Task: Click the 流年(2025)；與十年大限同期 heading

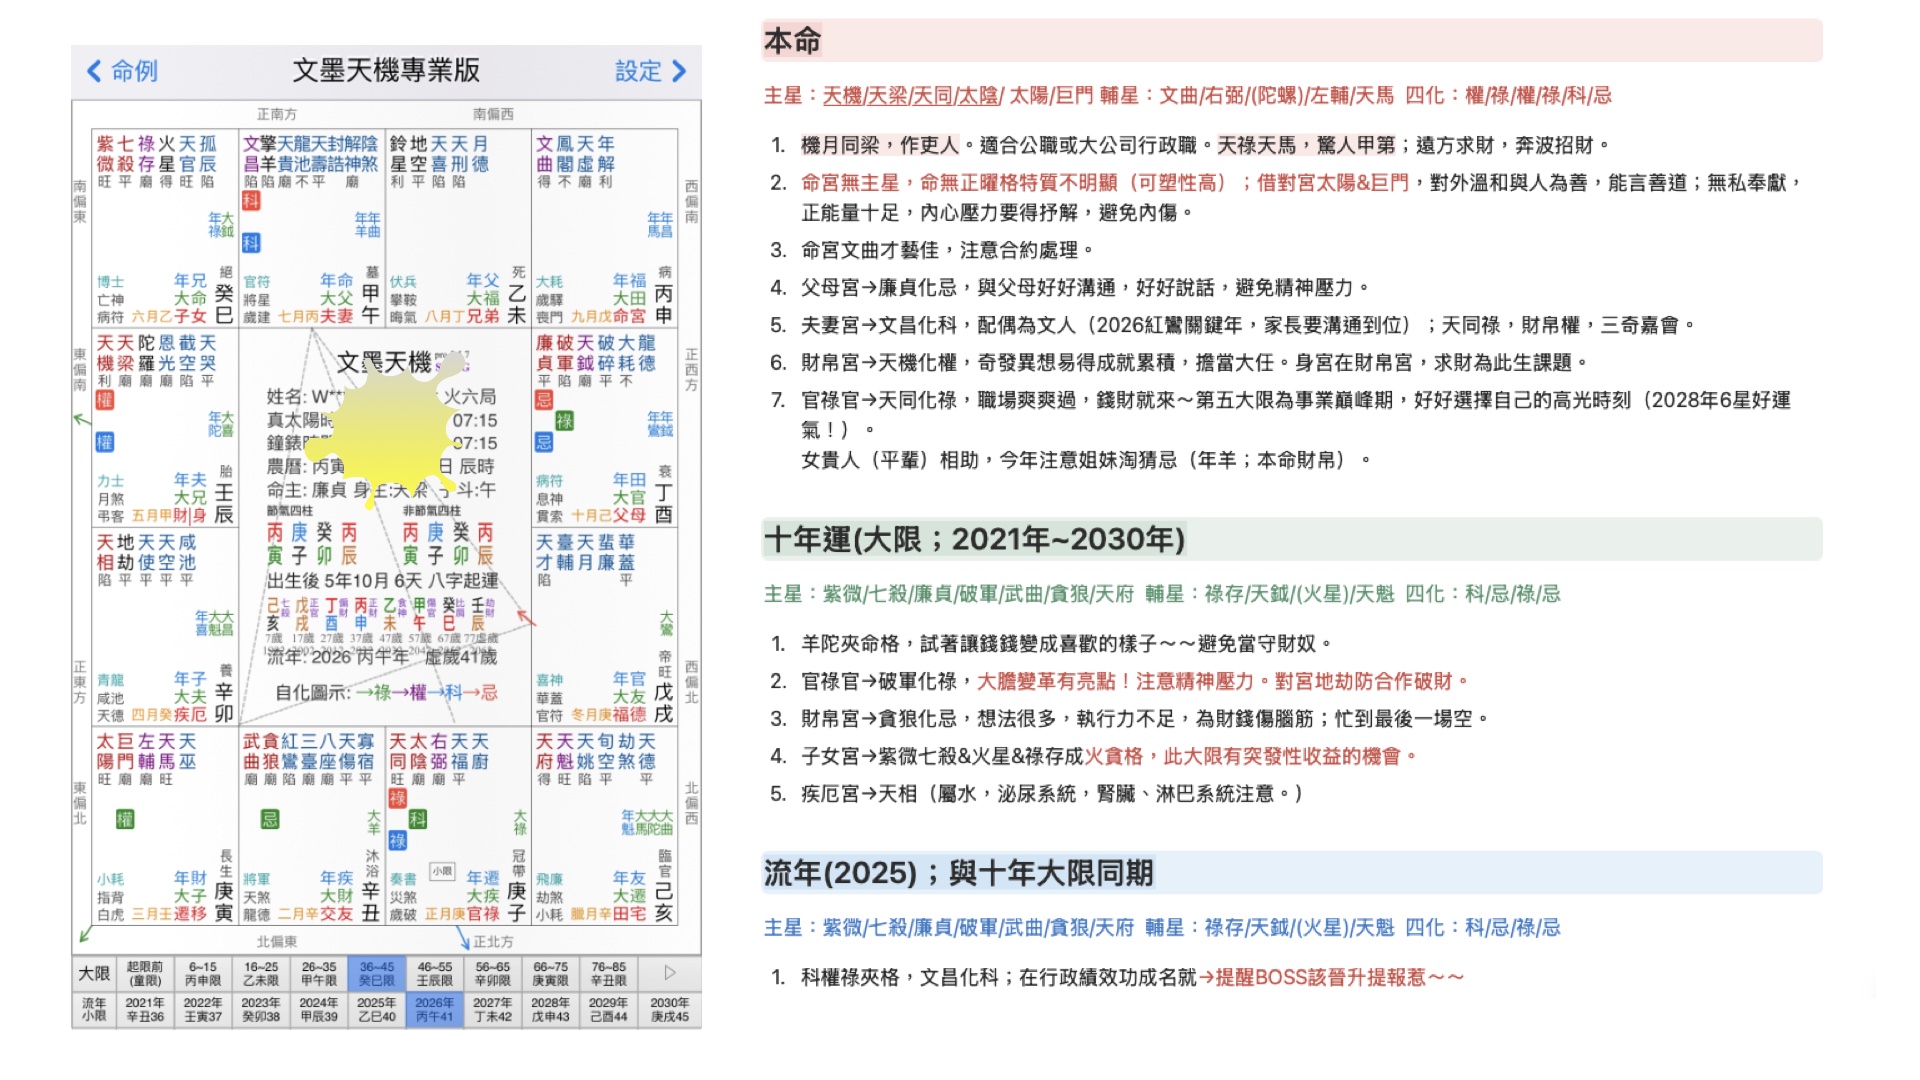Action: (x=958, y=873)
